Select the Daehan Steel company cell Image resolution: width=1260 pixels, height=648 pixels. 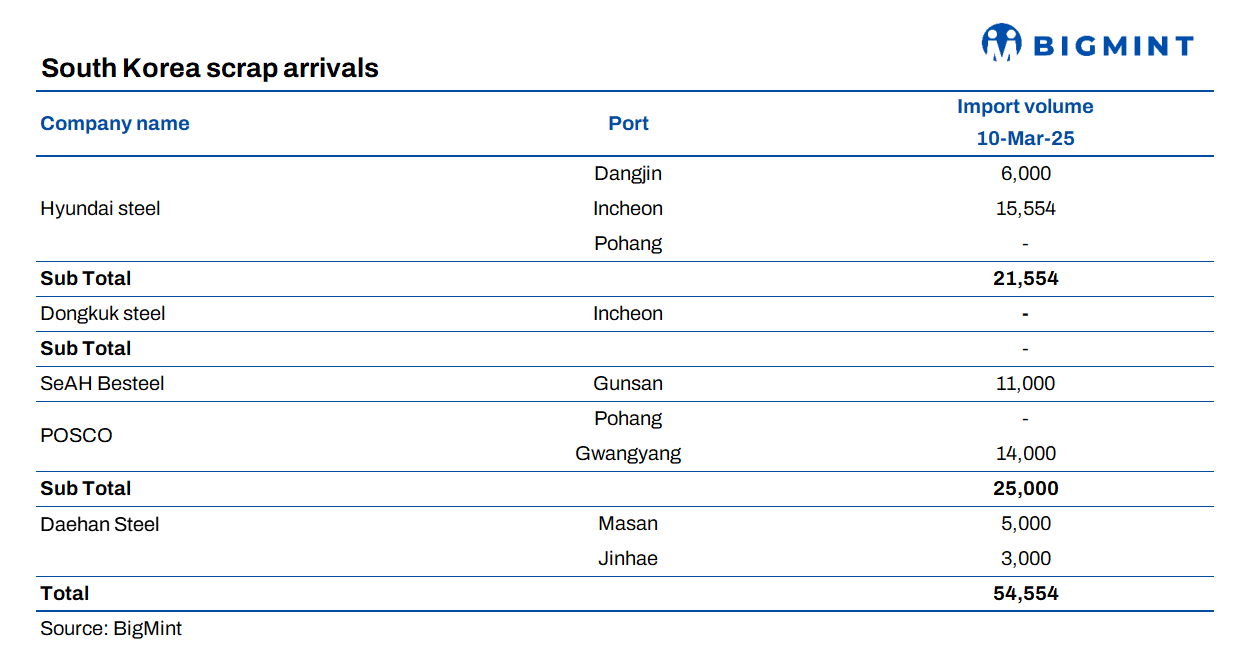tap(100, 524)
